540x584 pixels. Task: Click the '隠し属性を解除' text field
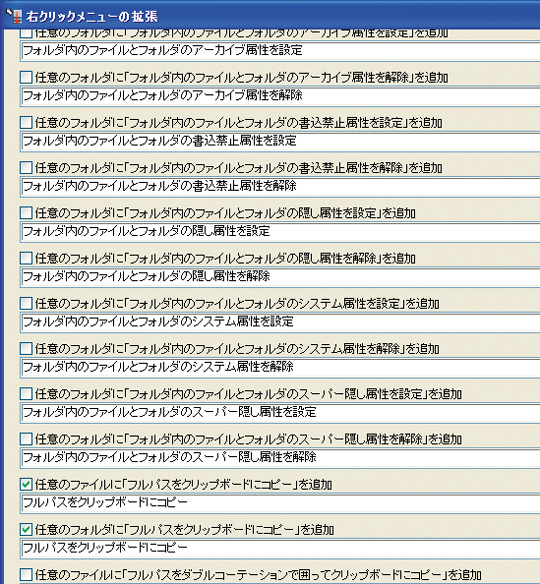point(280,277)
